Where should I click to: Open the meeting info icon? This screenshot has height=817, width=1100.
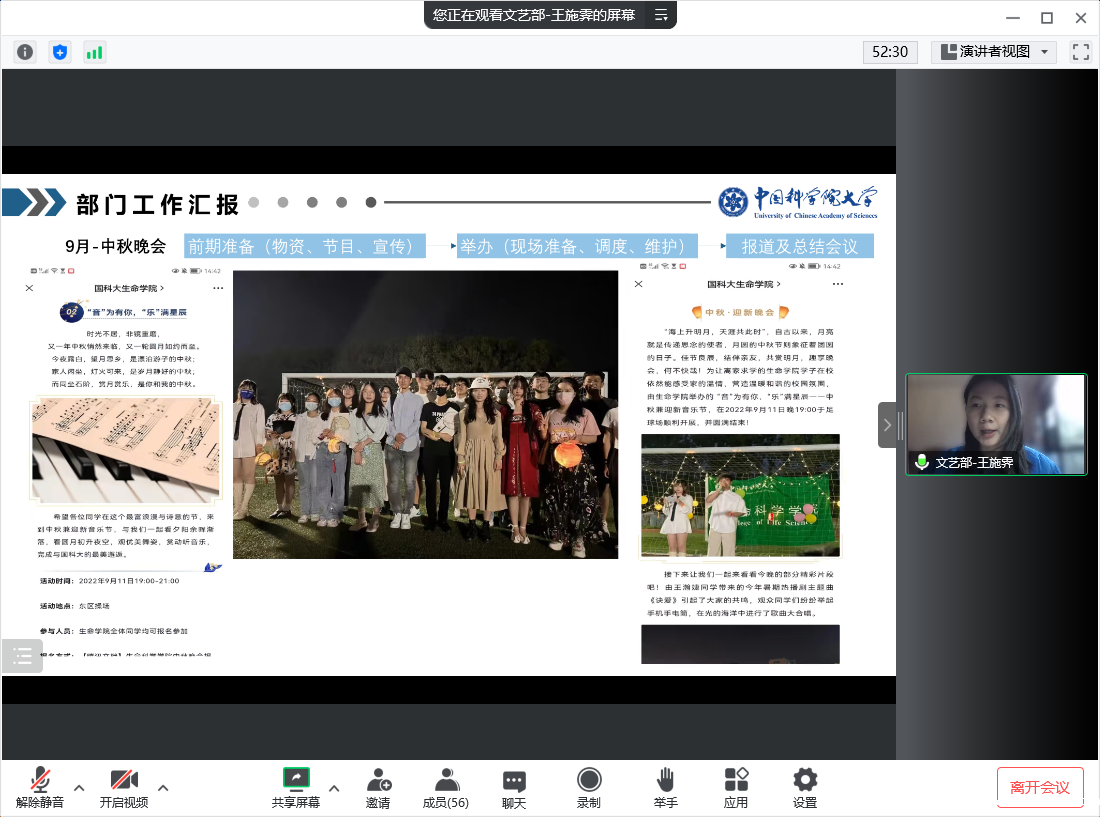tap(25, 52)
